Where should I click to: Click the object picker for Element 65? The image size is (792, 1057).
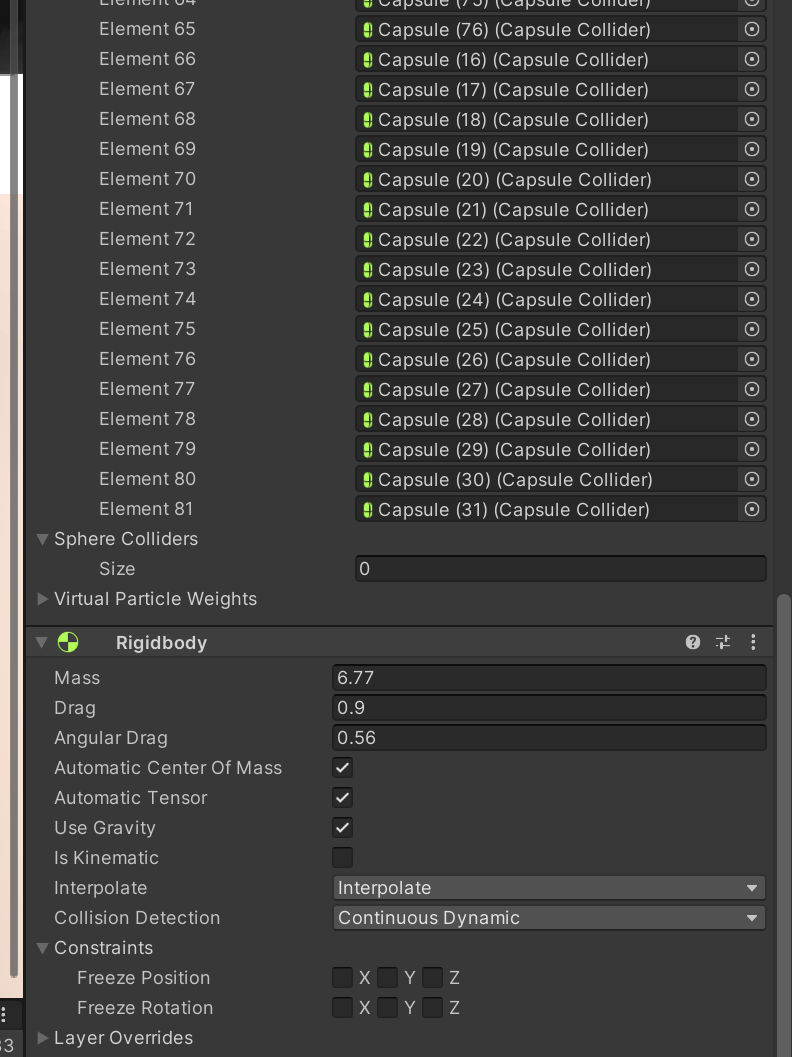coord(752,30)
